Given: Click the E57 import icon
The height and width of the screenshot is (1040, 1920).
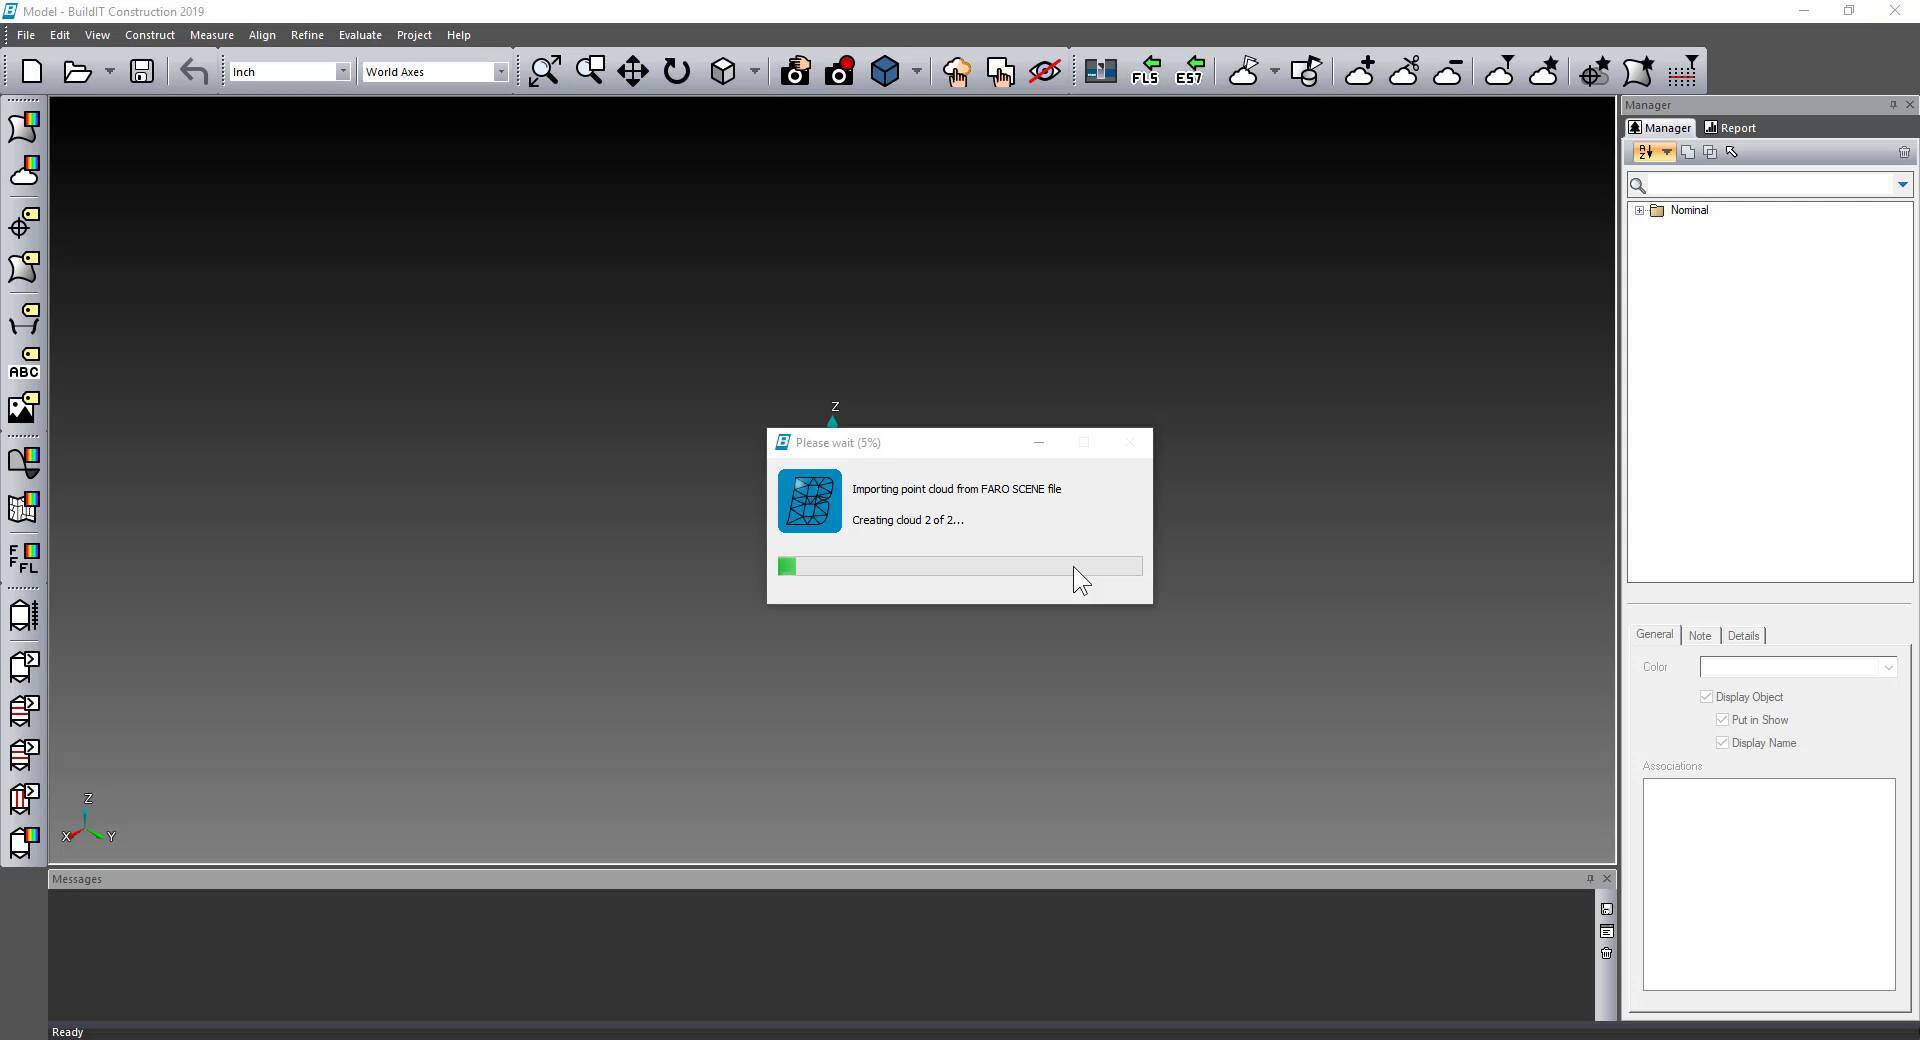Looking at the screenshot, I should click(x=1189, y=71).
